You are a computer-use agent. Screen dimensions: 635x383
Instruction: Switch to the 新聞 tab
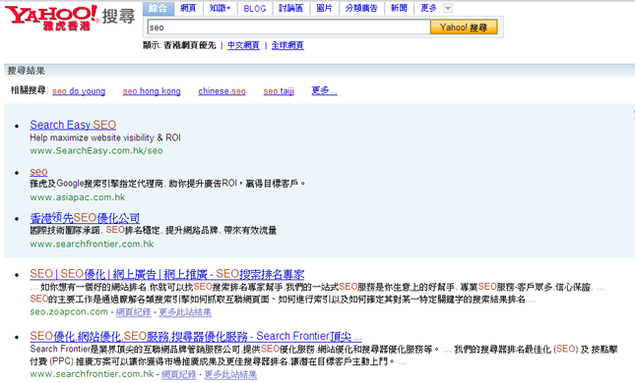[399, 8]
